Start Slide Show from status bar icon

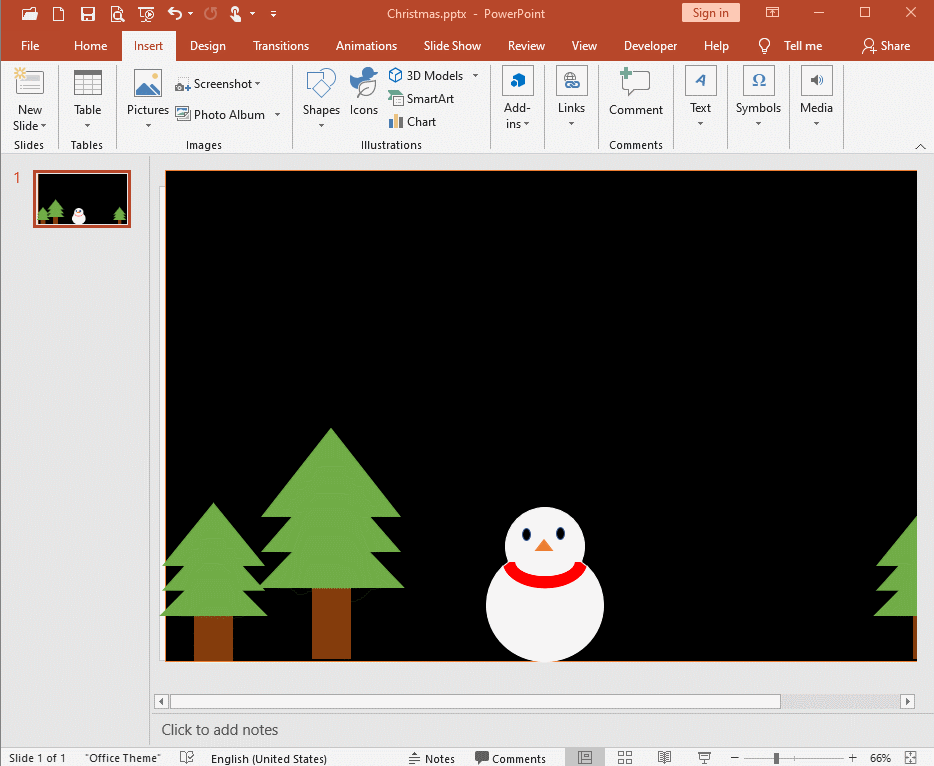click(x=704, y=758)
